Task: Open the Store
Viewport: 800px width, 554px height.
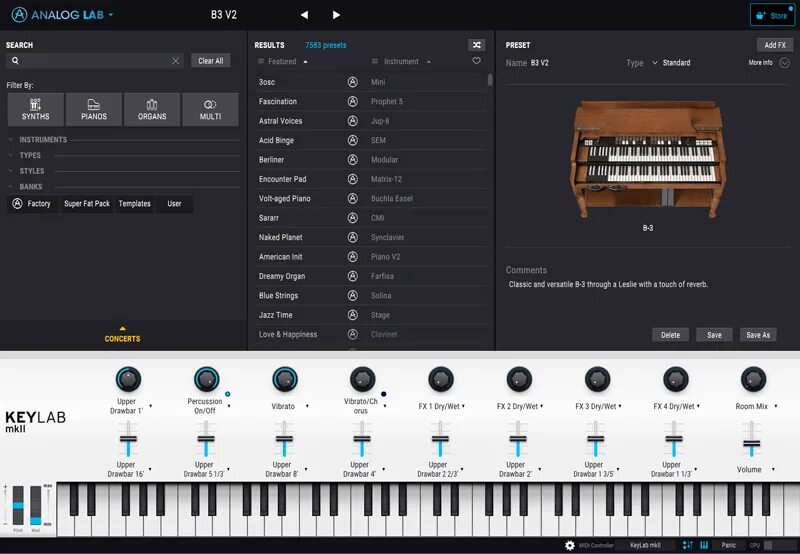Action: pos(772,15)
